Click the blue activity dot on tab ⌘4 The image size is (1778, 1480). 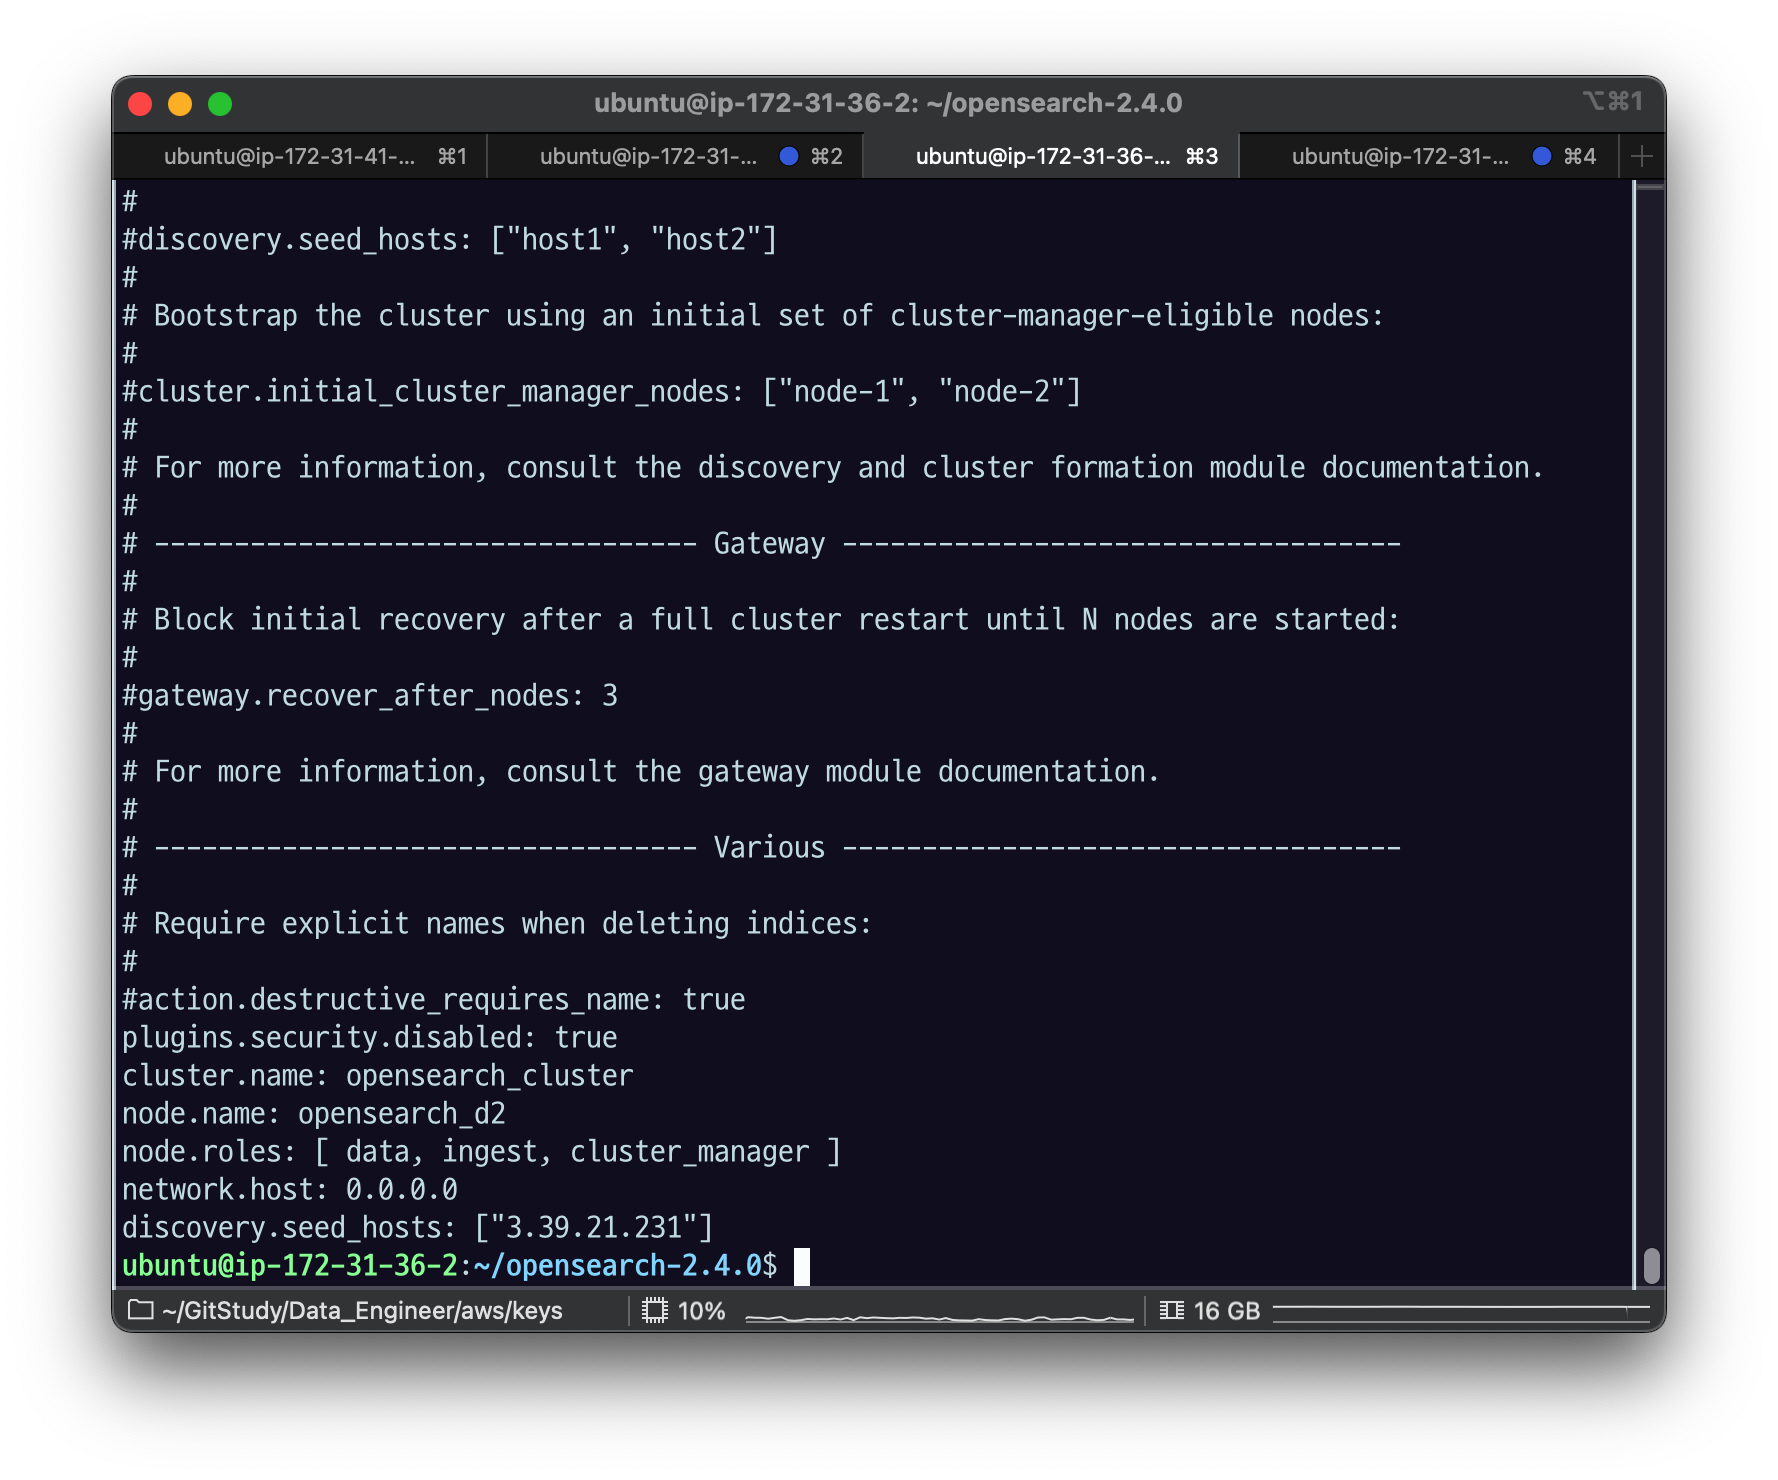click(x=1542, y=156)
